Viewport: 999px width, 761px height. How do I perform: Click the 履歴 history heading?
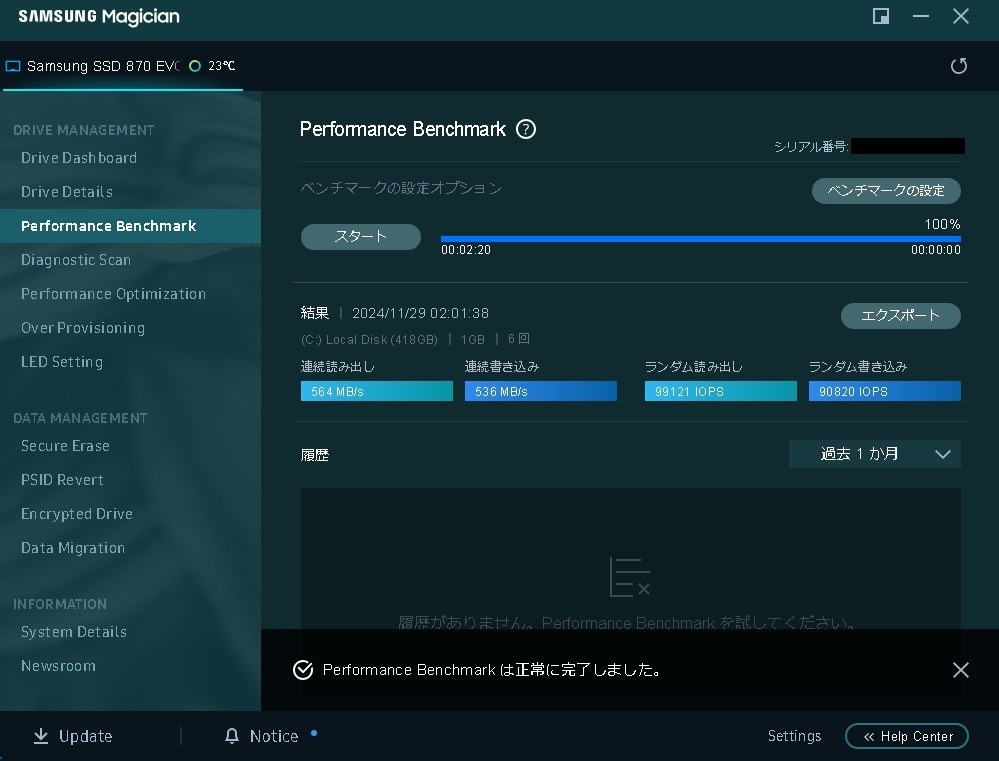coord(315,455)
